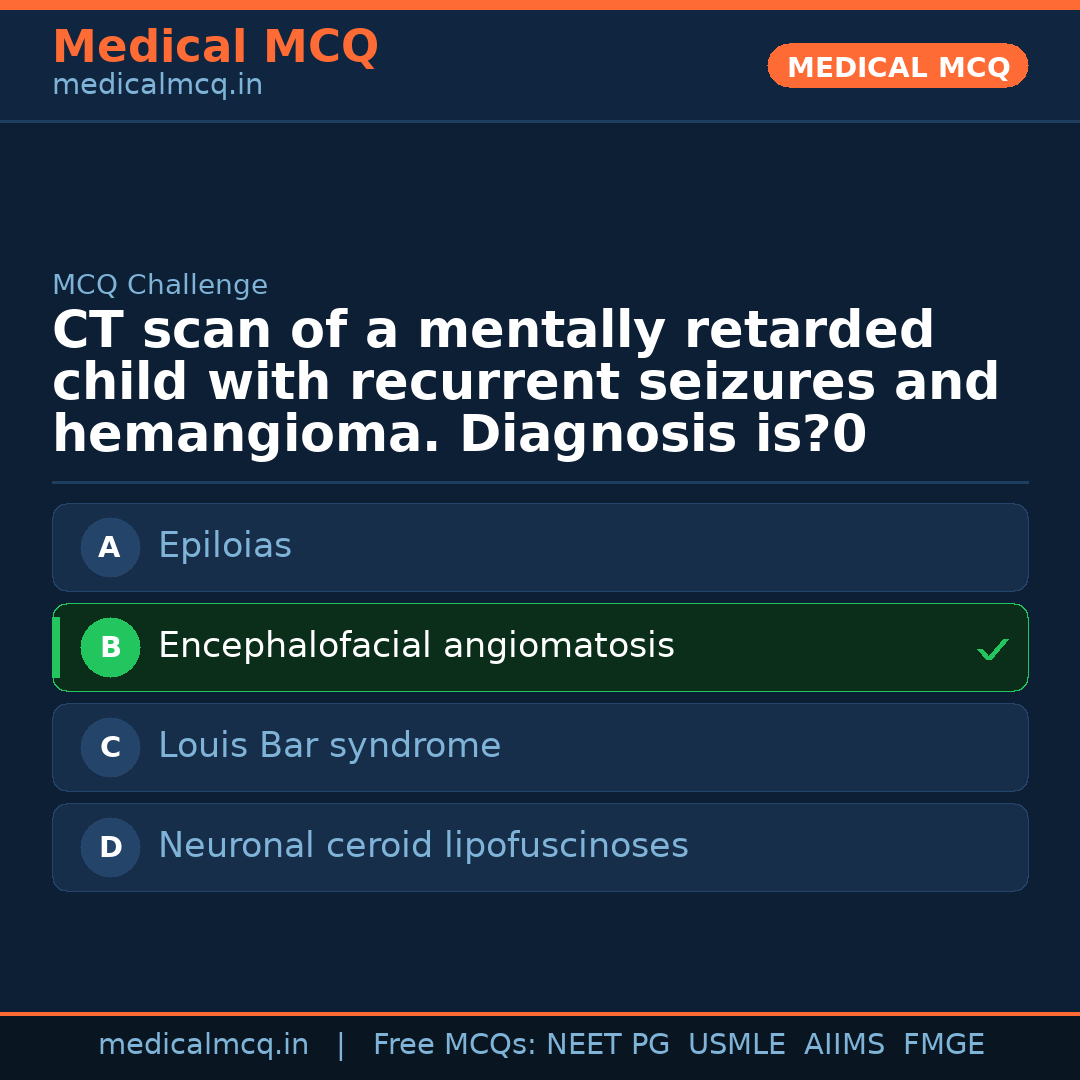The image size is (1080, 1080).
Task: Choose Encephalofacial angiomatosis answer
Action: pos(540,647)
